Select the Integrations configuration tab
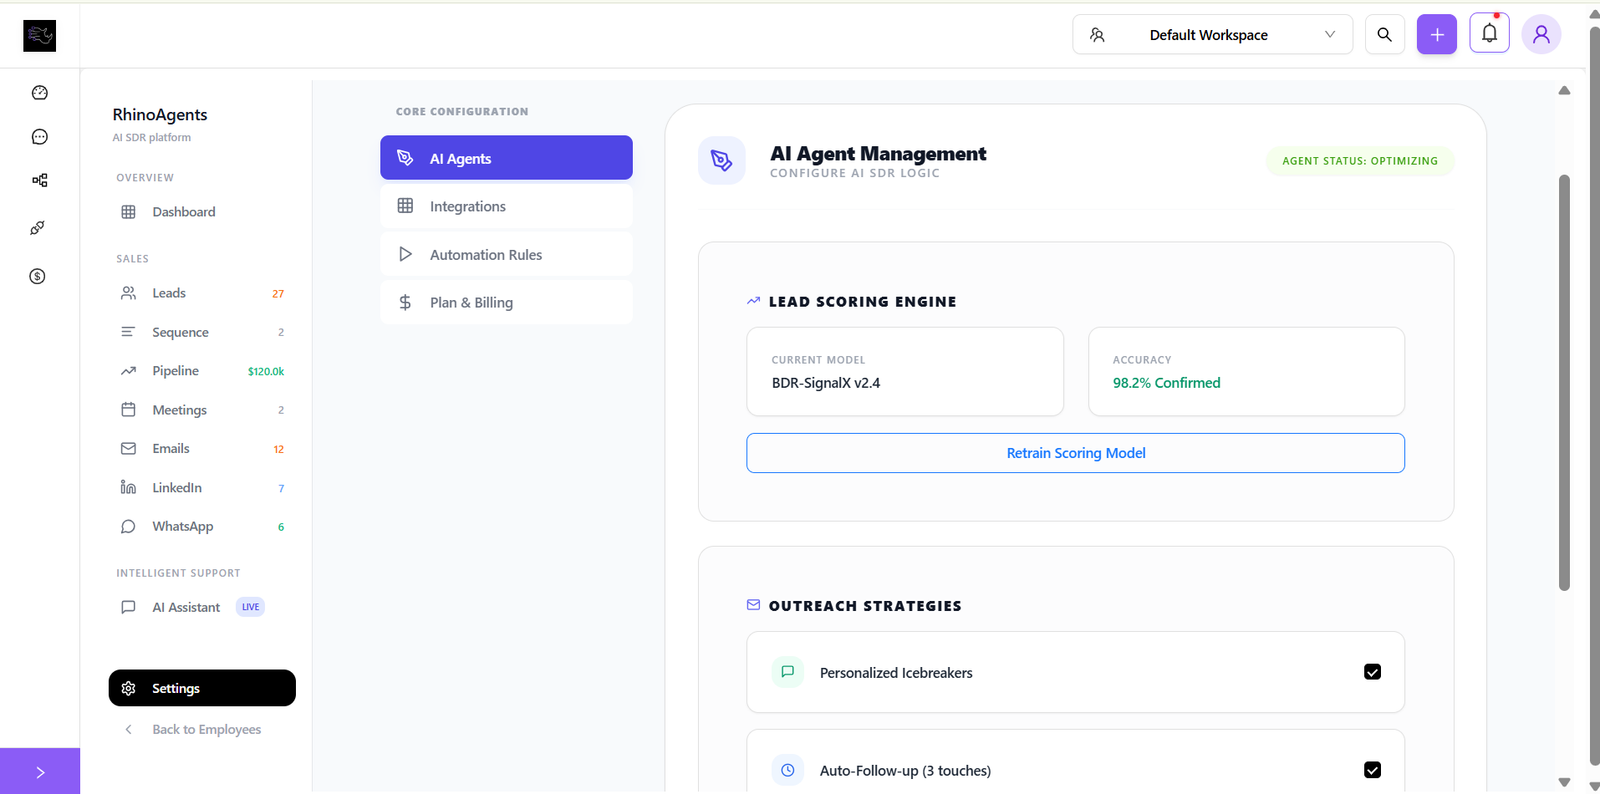This screenshot has height=794, width=1600. click(x=506, y=206)
